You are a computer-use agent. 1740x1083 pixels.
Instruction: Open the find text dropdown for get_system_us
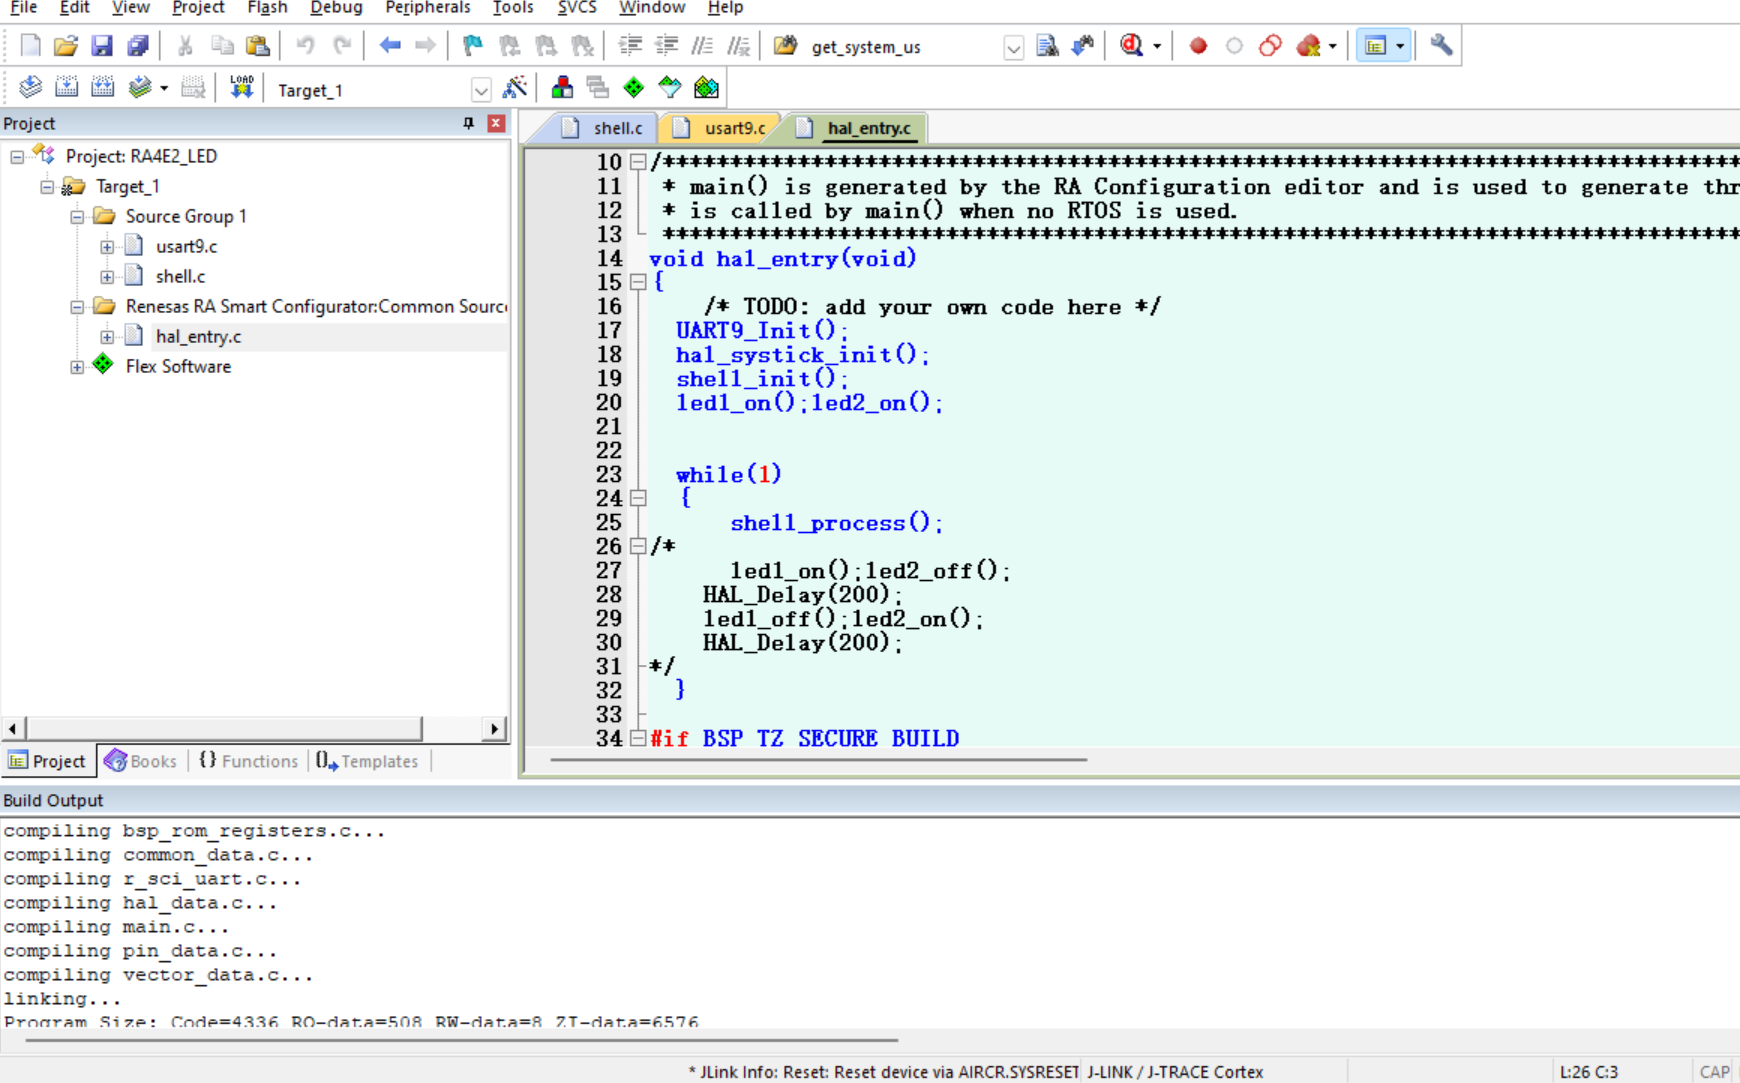[x=1013, y=47]
